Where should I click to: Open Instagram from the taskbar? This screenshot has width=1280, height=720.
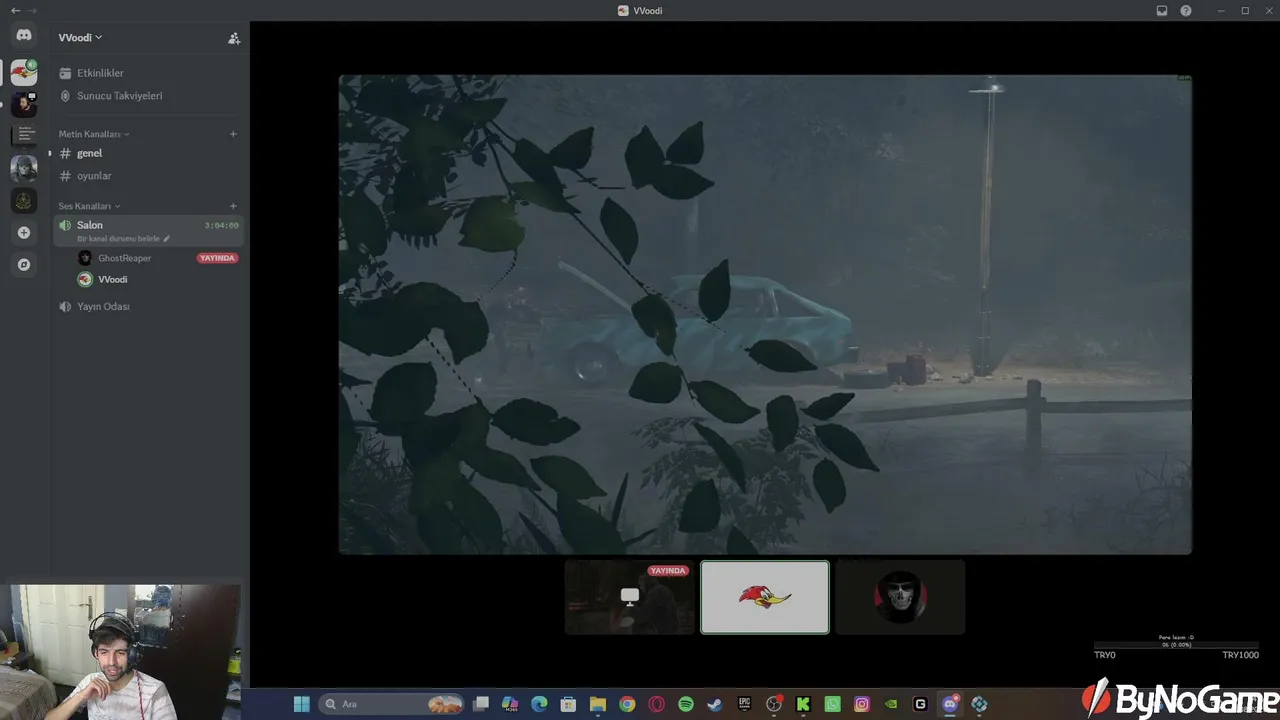point(862,704)
